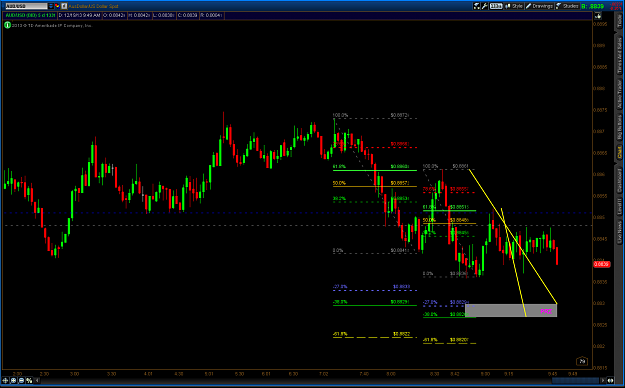Click the AusDollar/US Dollar Spot description text
Screen dimensions: 625x388
click(93, 6)
